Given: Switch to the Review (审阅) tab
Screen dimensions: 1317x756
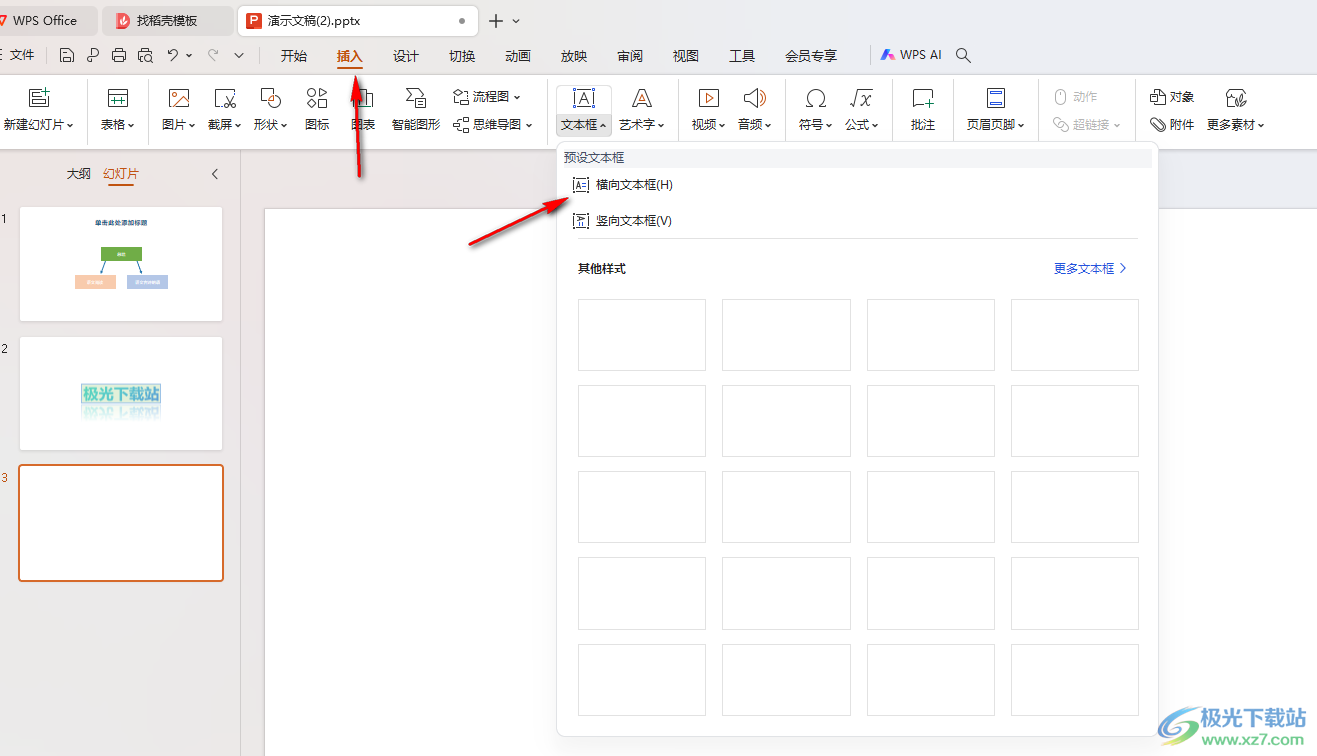Looking at the screenshot, I should 630,56.
